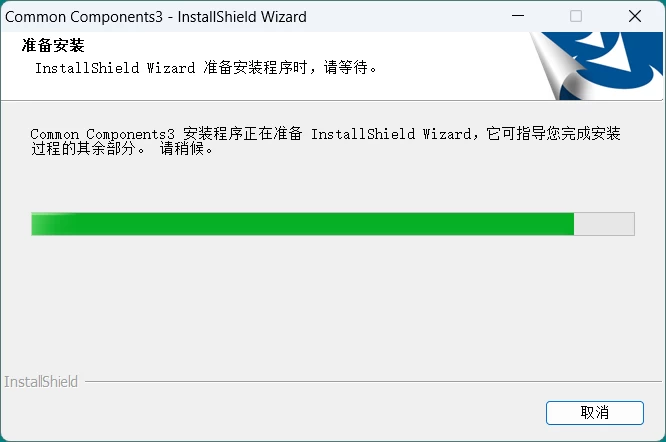Click the title bar text Common Components3
Image resolution: width=666 pixels, height=442 pixels.
click(84, 17)
